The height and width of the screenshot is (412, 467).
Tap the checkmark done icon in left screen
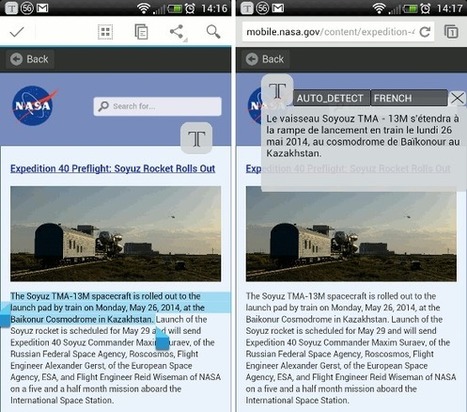tap(17, 32)
